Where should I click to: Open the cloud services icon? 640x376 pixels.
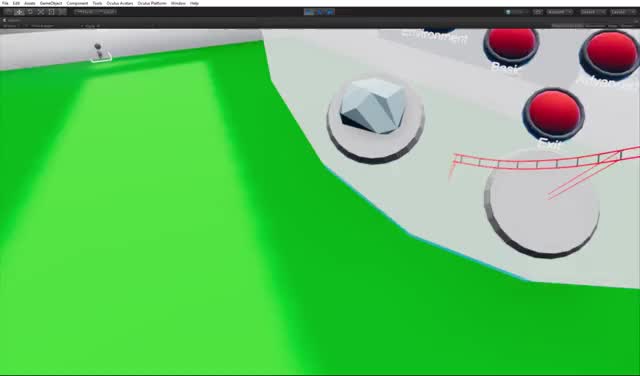point(538,12)
